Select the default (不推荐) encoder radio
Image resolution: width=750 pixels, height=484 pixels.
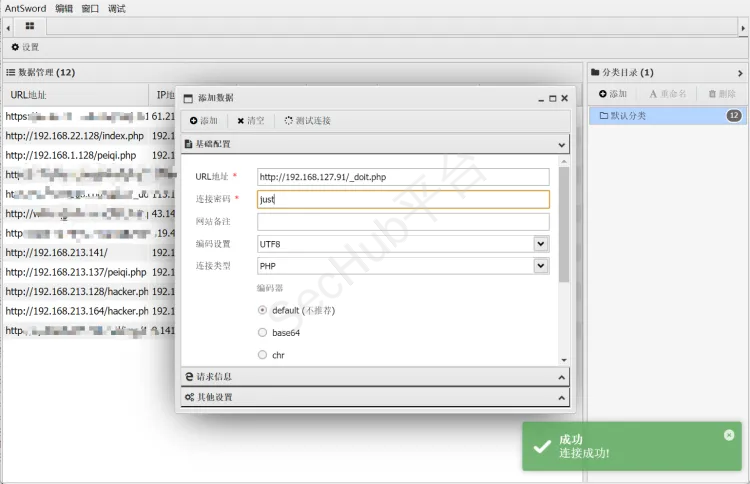262,310
